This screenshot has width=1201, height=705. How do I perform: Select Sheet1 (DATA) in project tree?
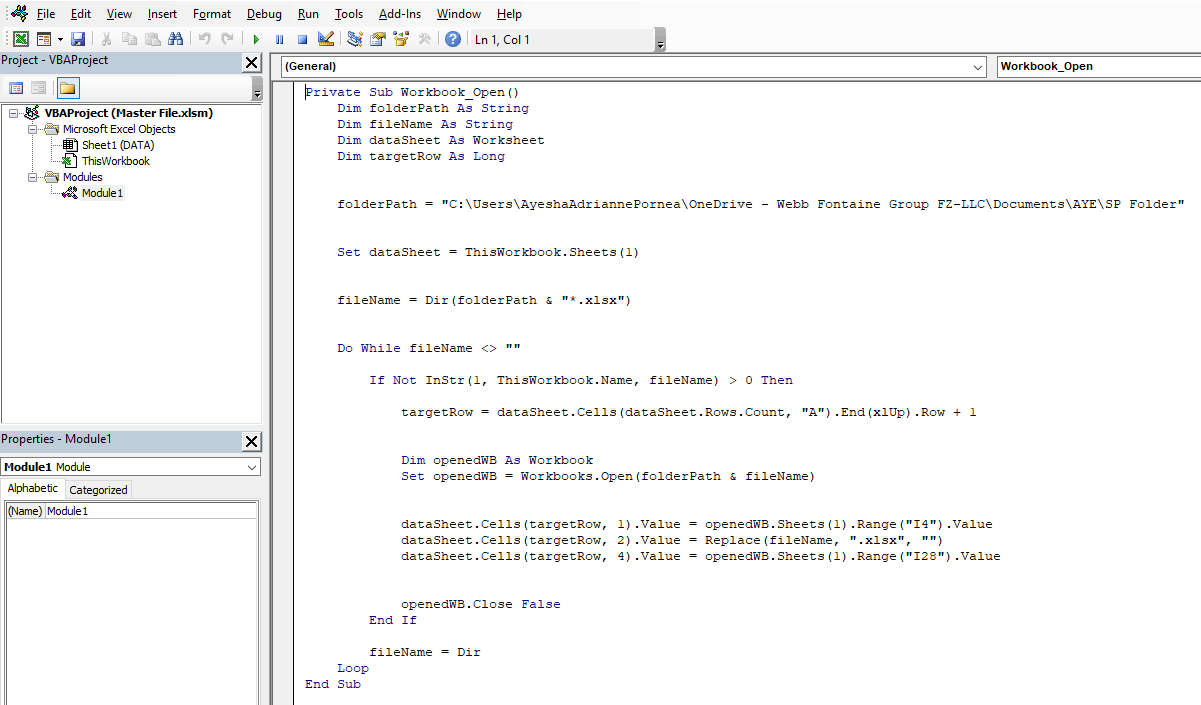click(x=118, y=145)
